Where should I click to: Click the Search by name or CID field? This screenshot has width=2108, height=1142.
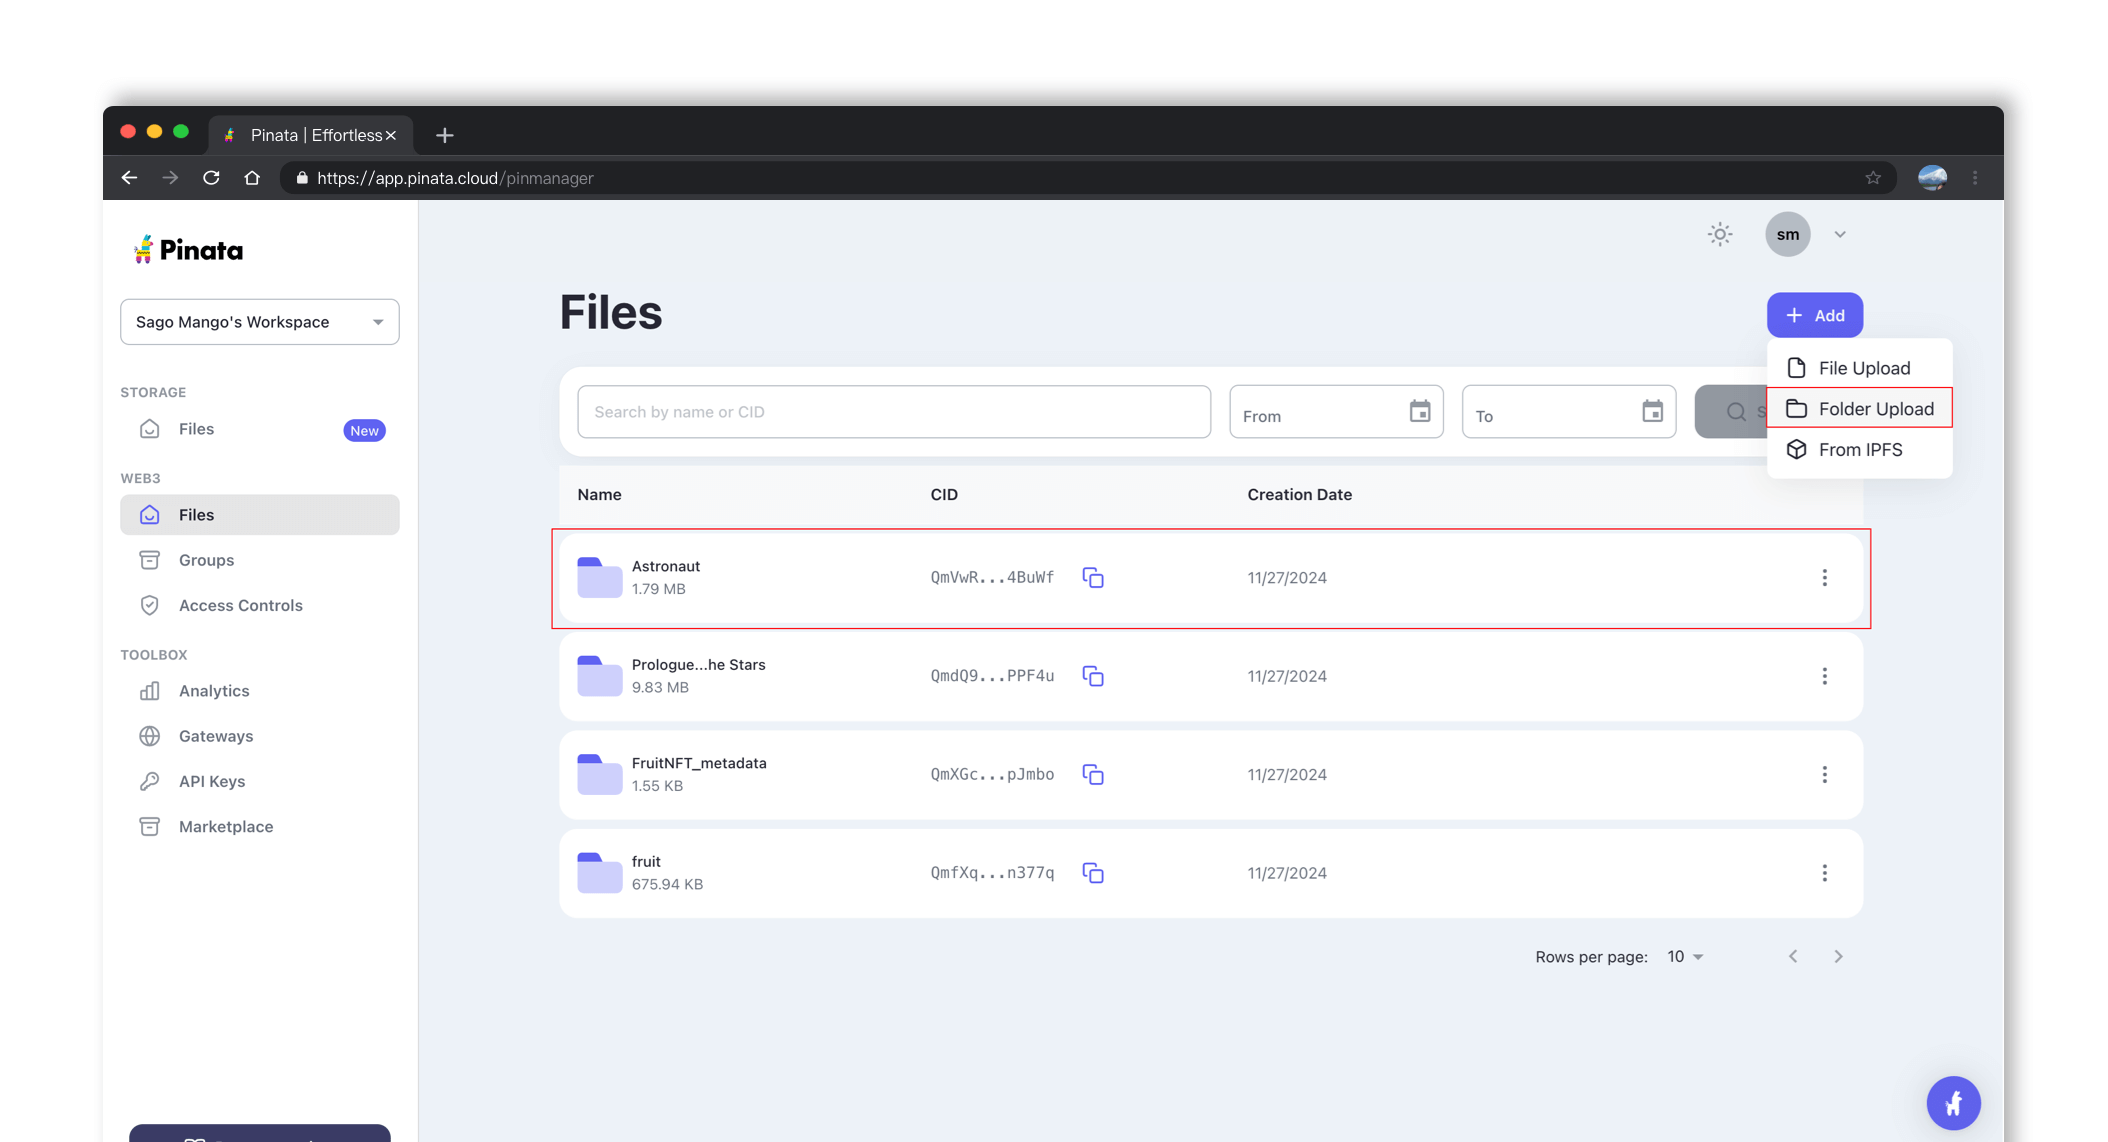tap(894, 409)
